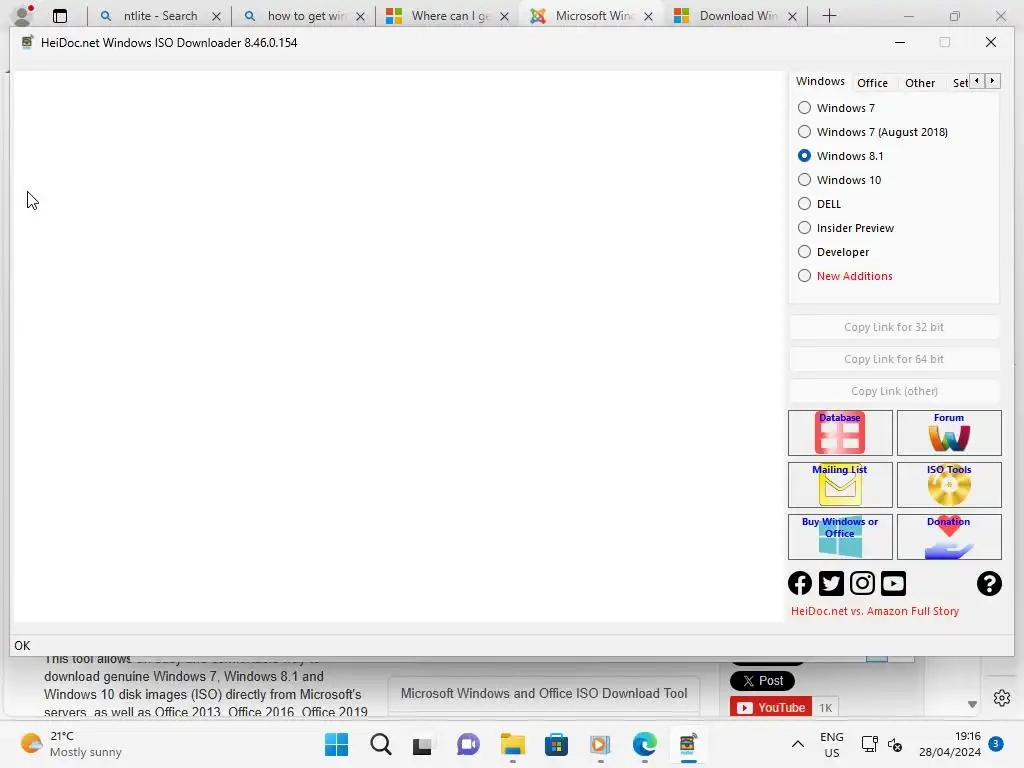1024x768 pixels.
Task: Select the Insider Preview option
Action: (x=846, y=228)
